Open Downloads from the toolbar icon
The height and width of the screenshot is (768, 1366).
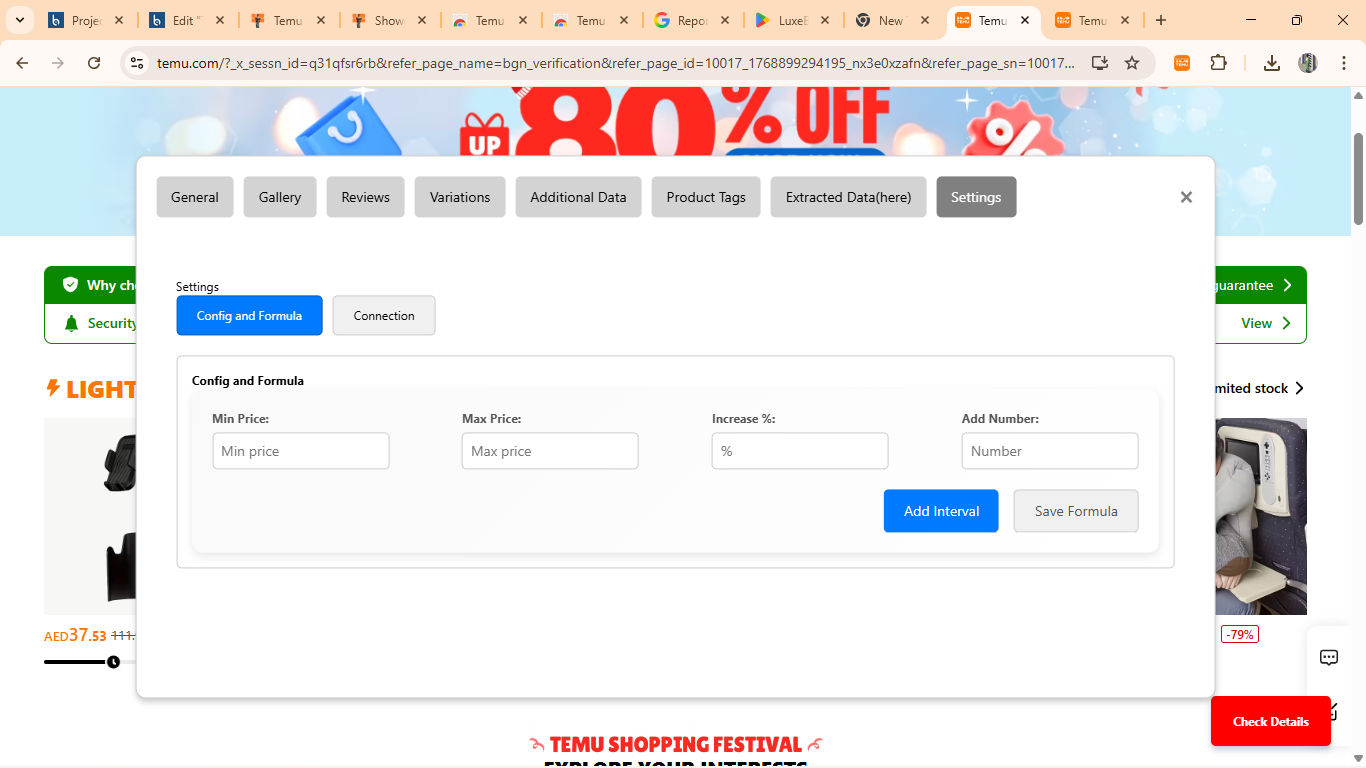[x=1271, y=62]
